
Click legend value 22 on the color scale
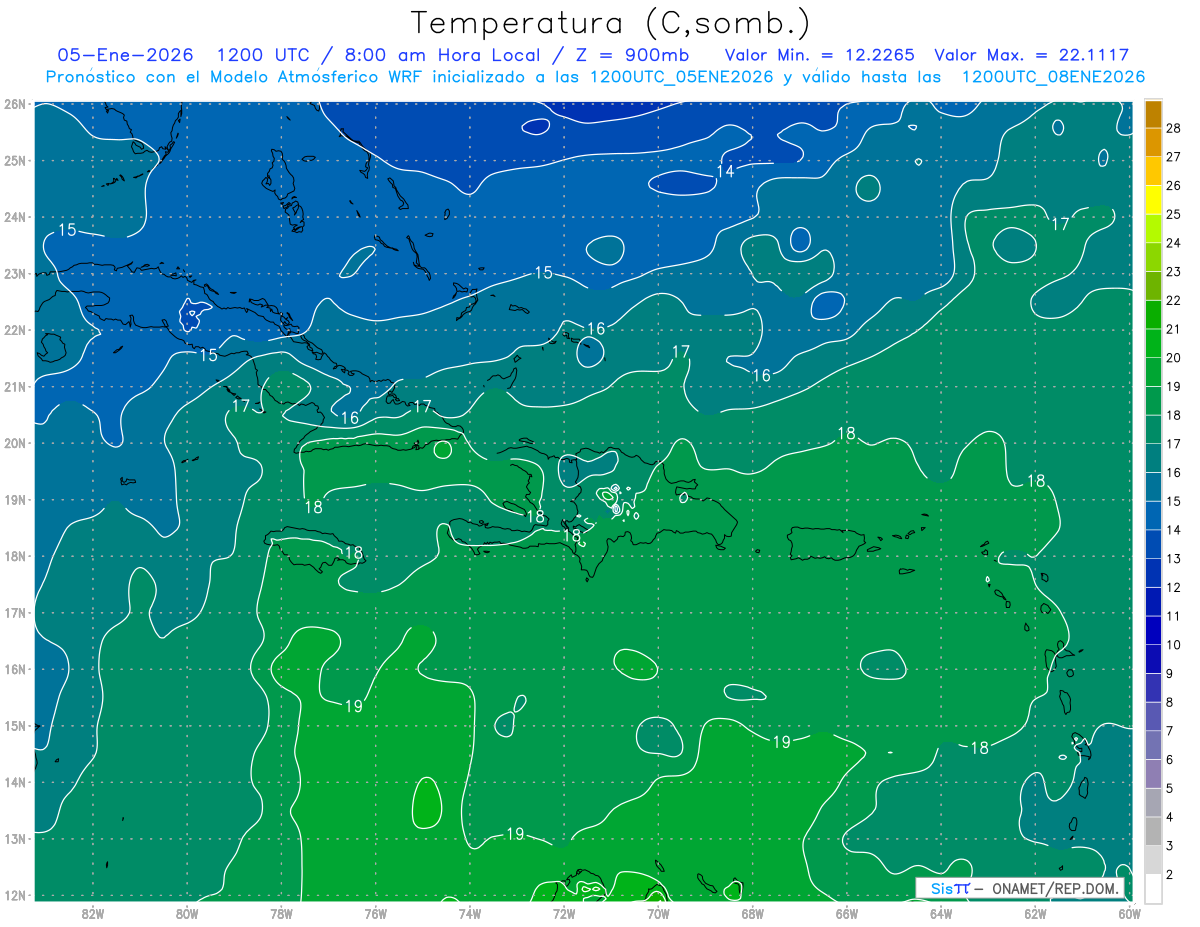1174,300
